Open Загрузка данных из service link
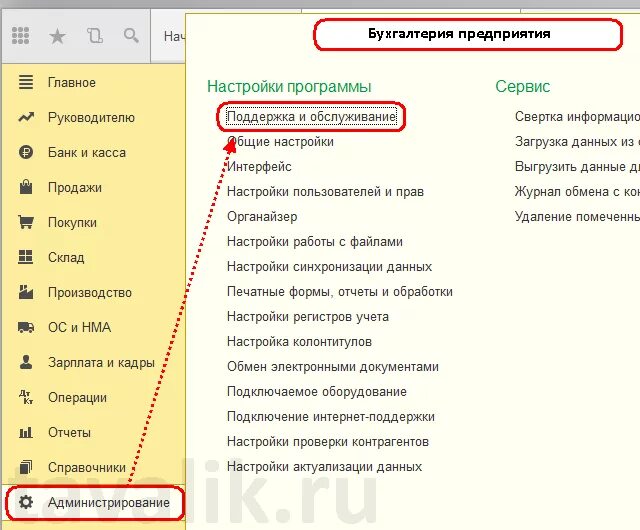 [x=577, y=142]
